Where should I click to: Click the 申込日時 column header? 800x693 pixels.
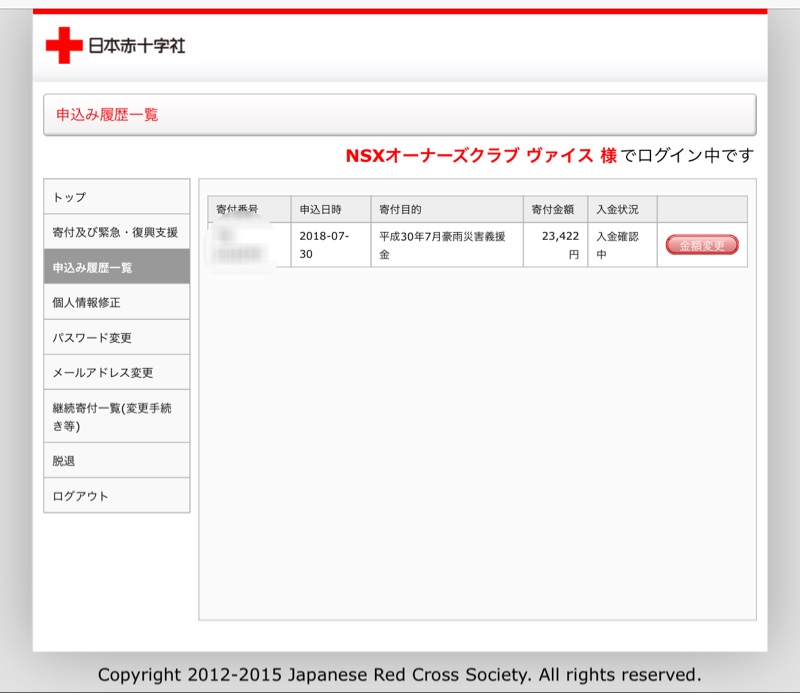coord(331,209)
